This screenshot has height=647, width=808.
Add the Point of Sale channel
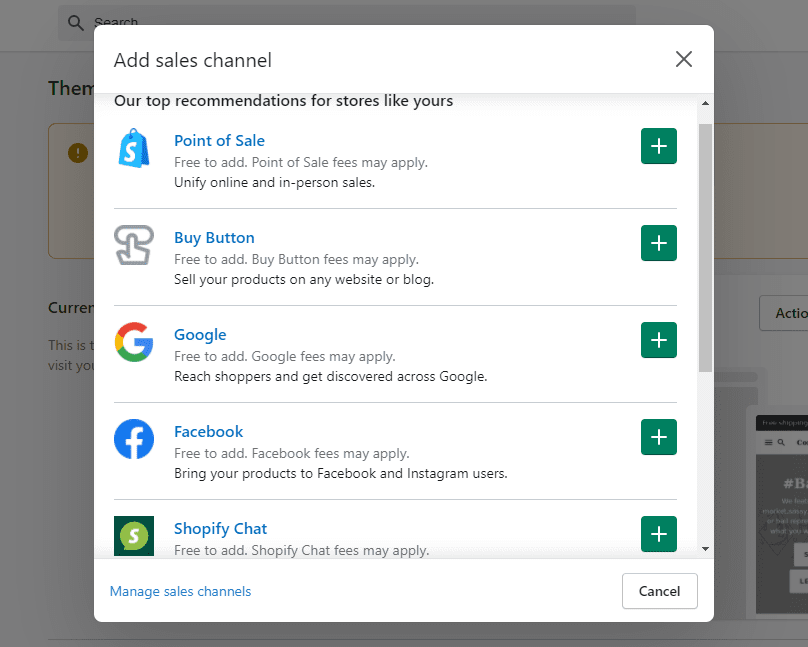(x=659, y=146)
